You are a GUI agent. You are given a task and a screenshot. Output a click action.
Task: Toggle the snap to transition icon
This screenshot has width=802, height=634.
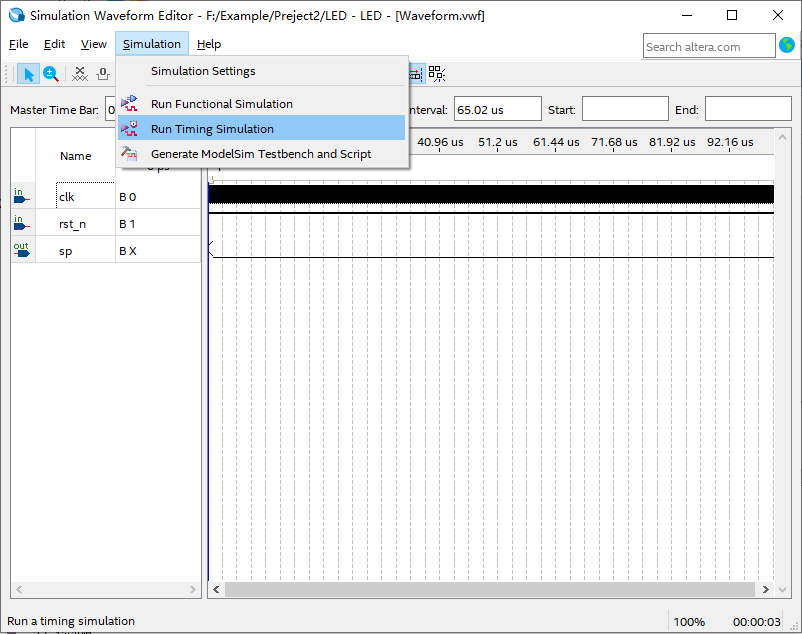[416, 75]
